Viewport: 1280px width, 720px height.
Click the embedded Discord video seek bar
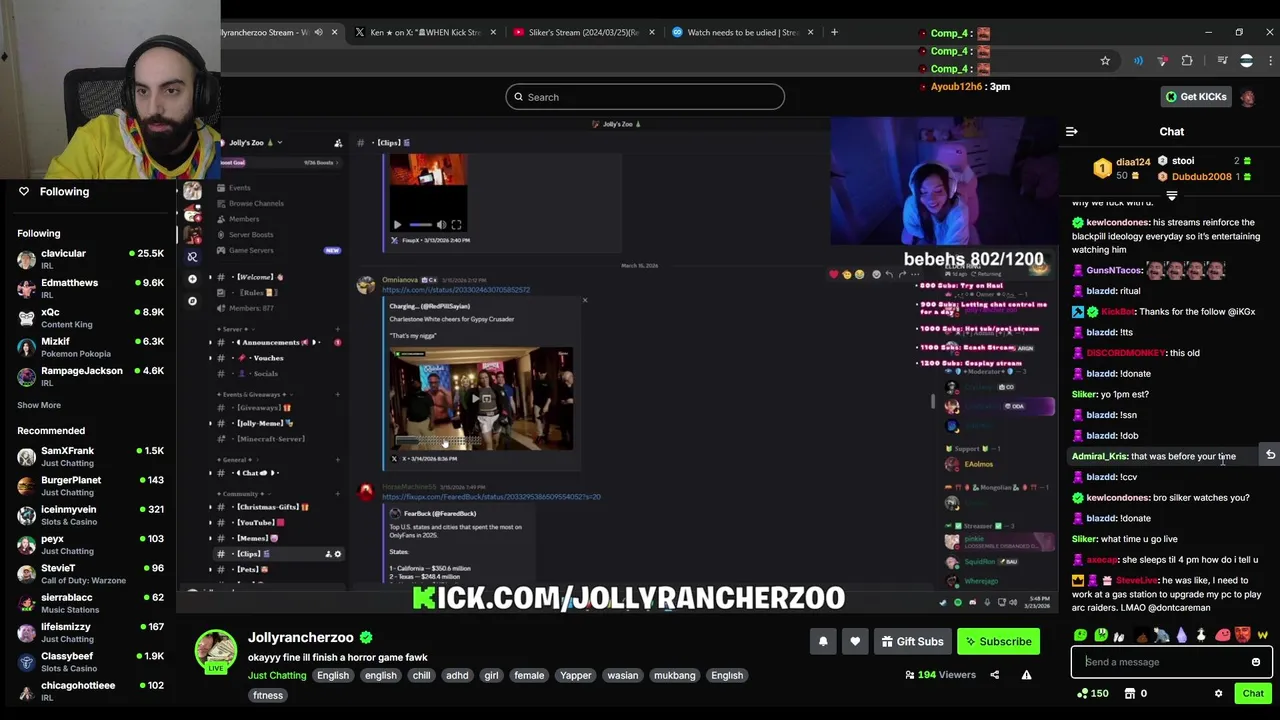coord(421,225)
